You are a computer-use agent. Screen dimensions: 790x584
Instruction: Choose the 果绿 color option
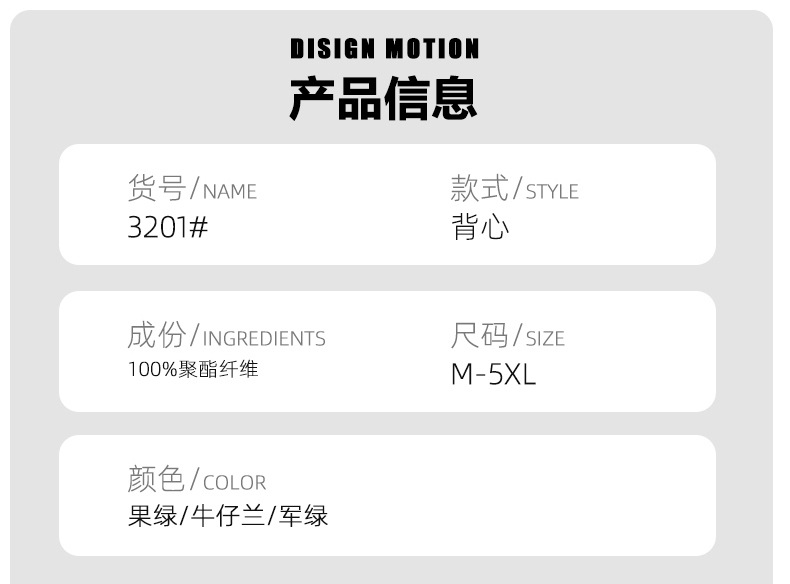[152, 516]
